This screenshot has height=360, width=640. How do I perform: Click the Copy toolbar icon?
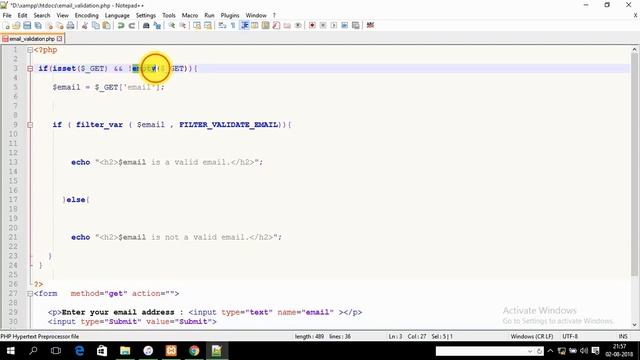click(96, 25)
